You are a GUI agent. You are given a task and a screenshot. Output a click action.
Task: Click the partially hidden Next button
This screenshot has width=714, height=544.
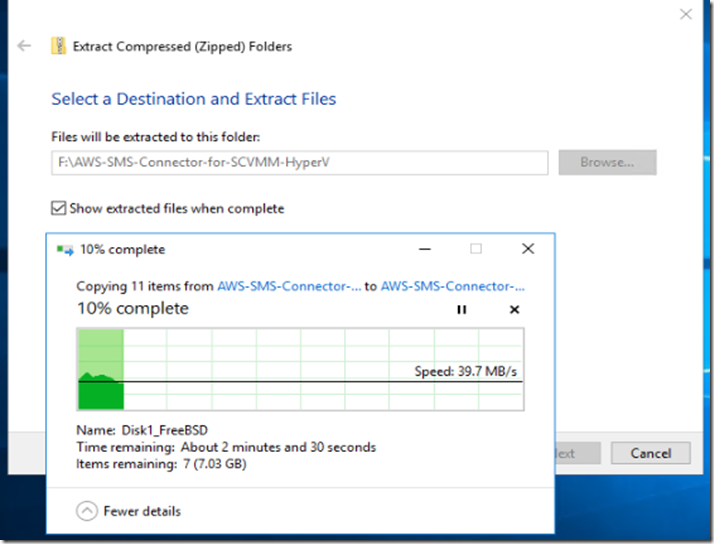577,453
